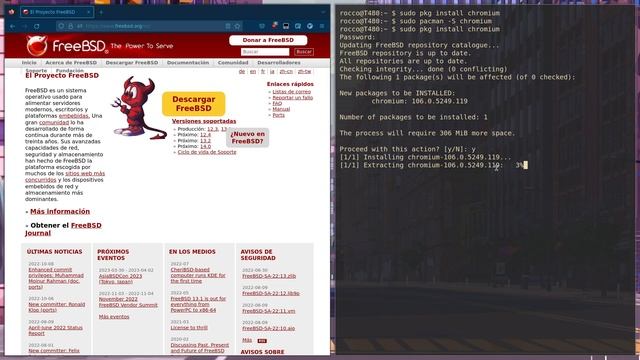Switch language to de

pyautogui.click(x=242, y=71)
